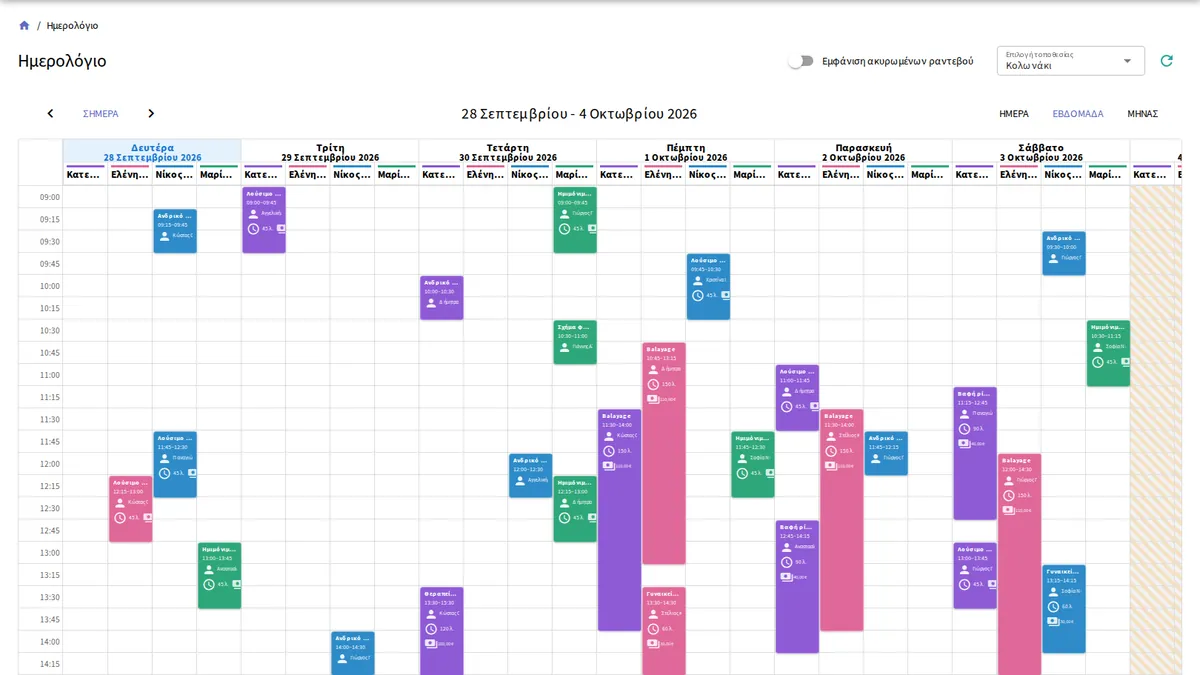The width and height of the screenshot is (1200, 675).
Task: Open Τρίτη 29 Σεπτεμβρίου 2026 day header
Action: (330, 152)
